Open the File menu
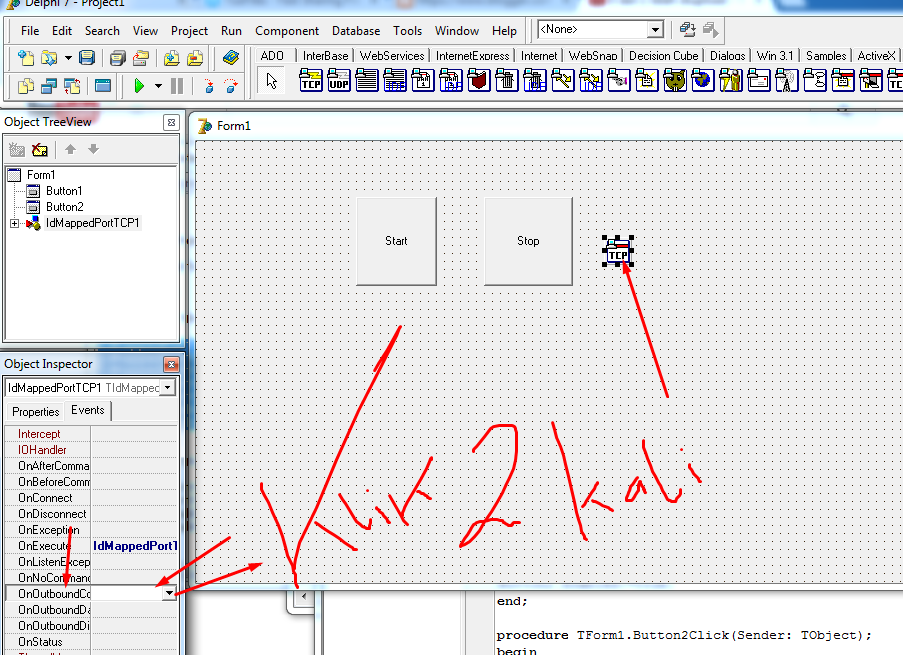This screenshot has width=903, height=655. [30, 31]
